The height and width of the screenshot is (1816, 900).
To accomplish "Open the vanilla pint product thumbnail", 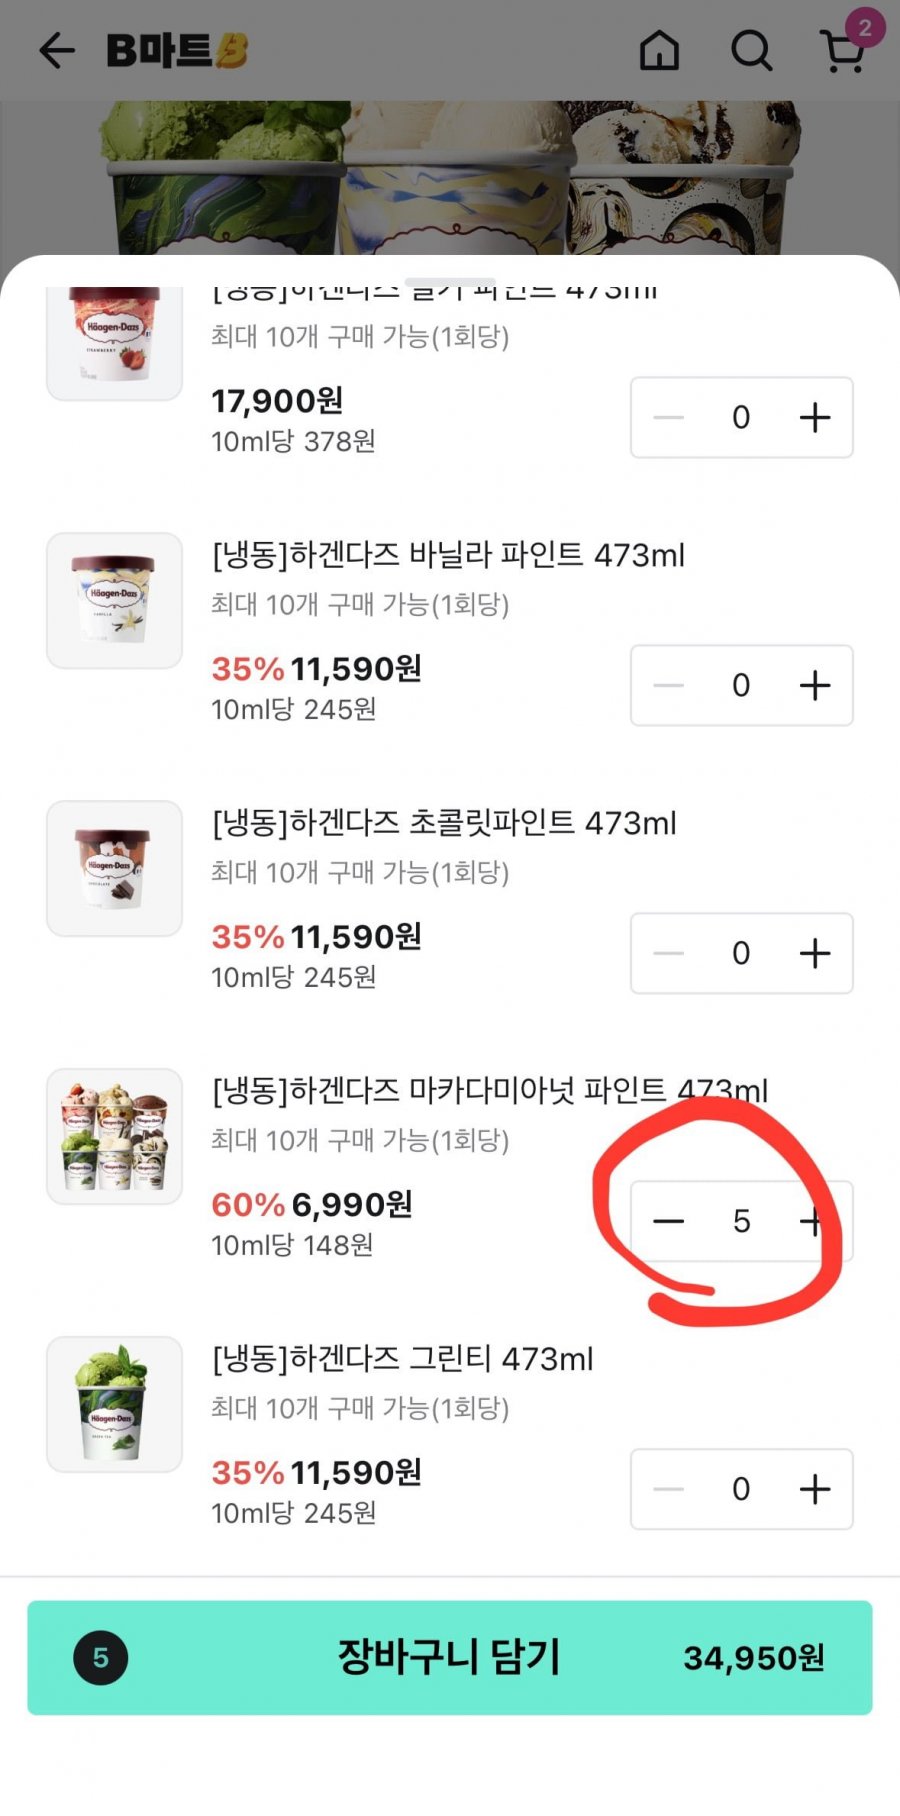I will click(x=114, y=600).
